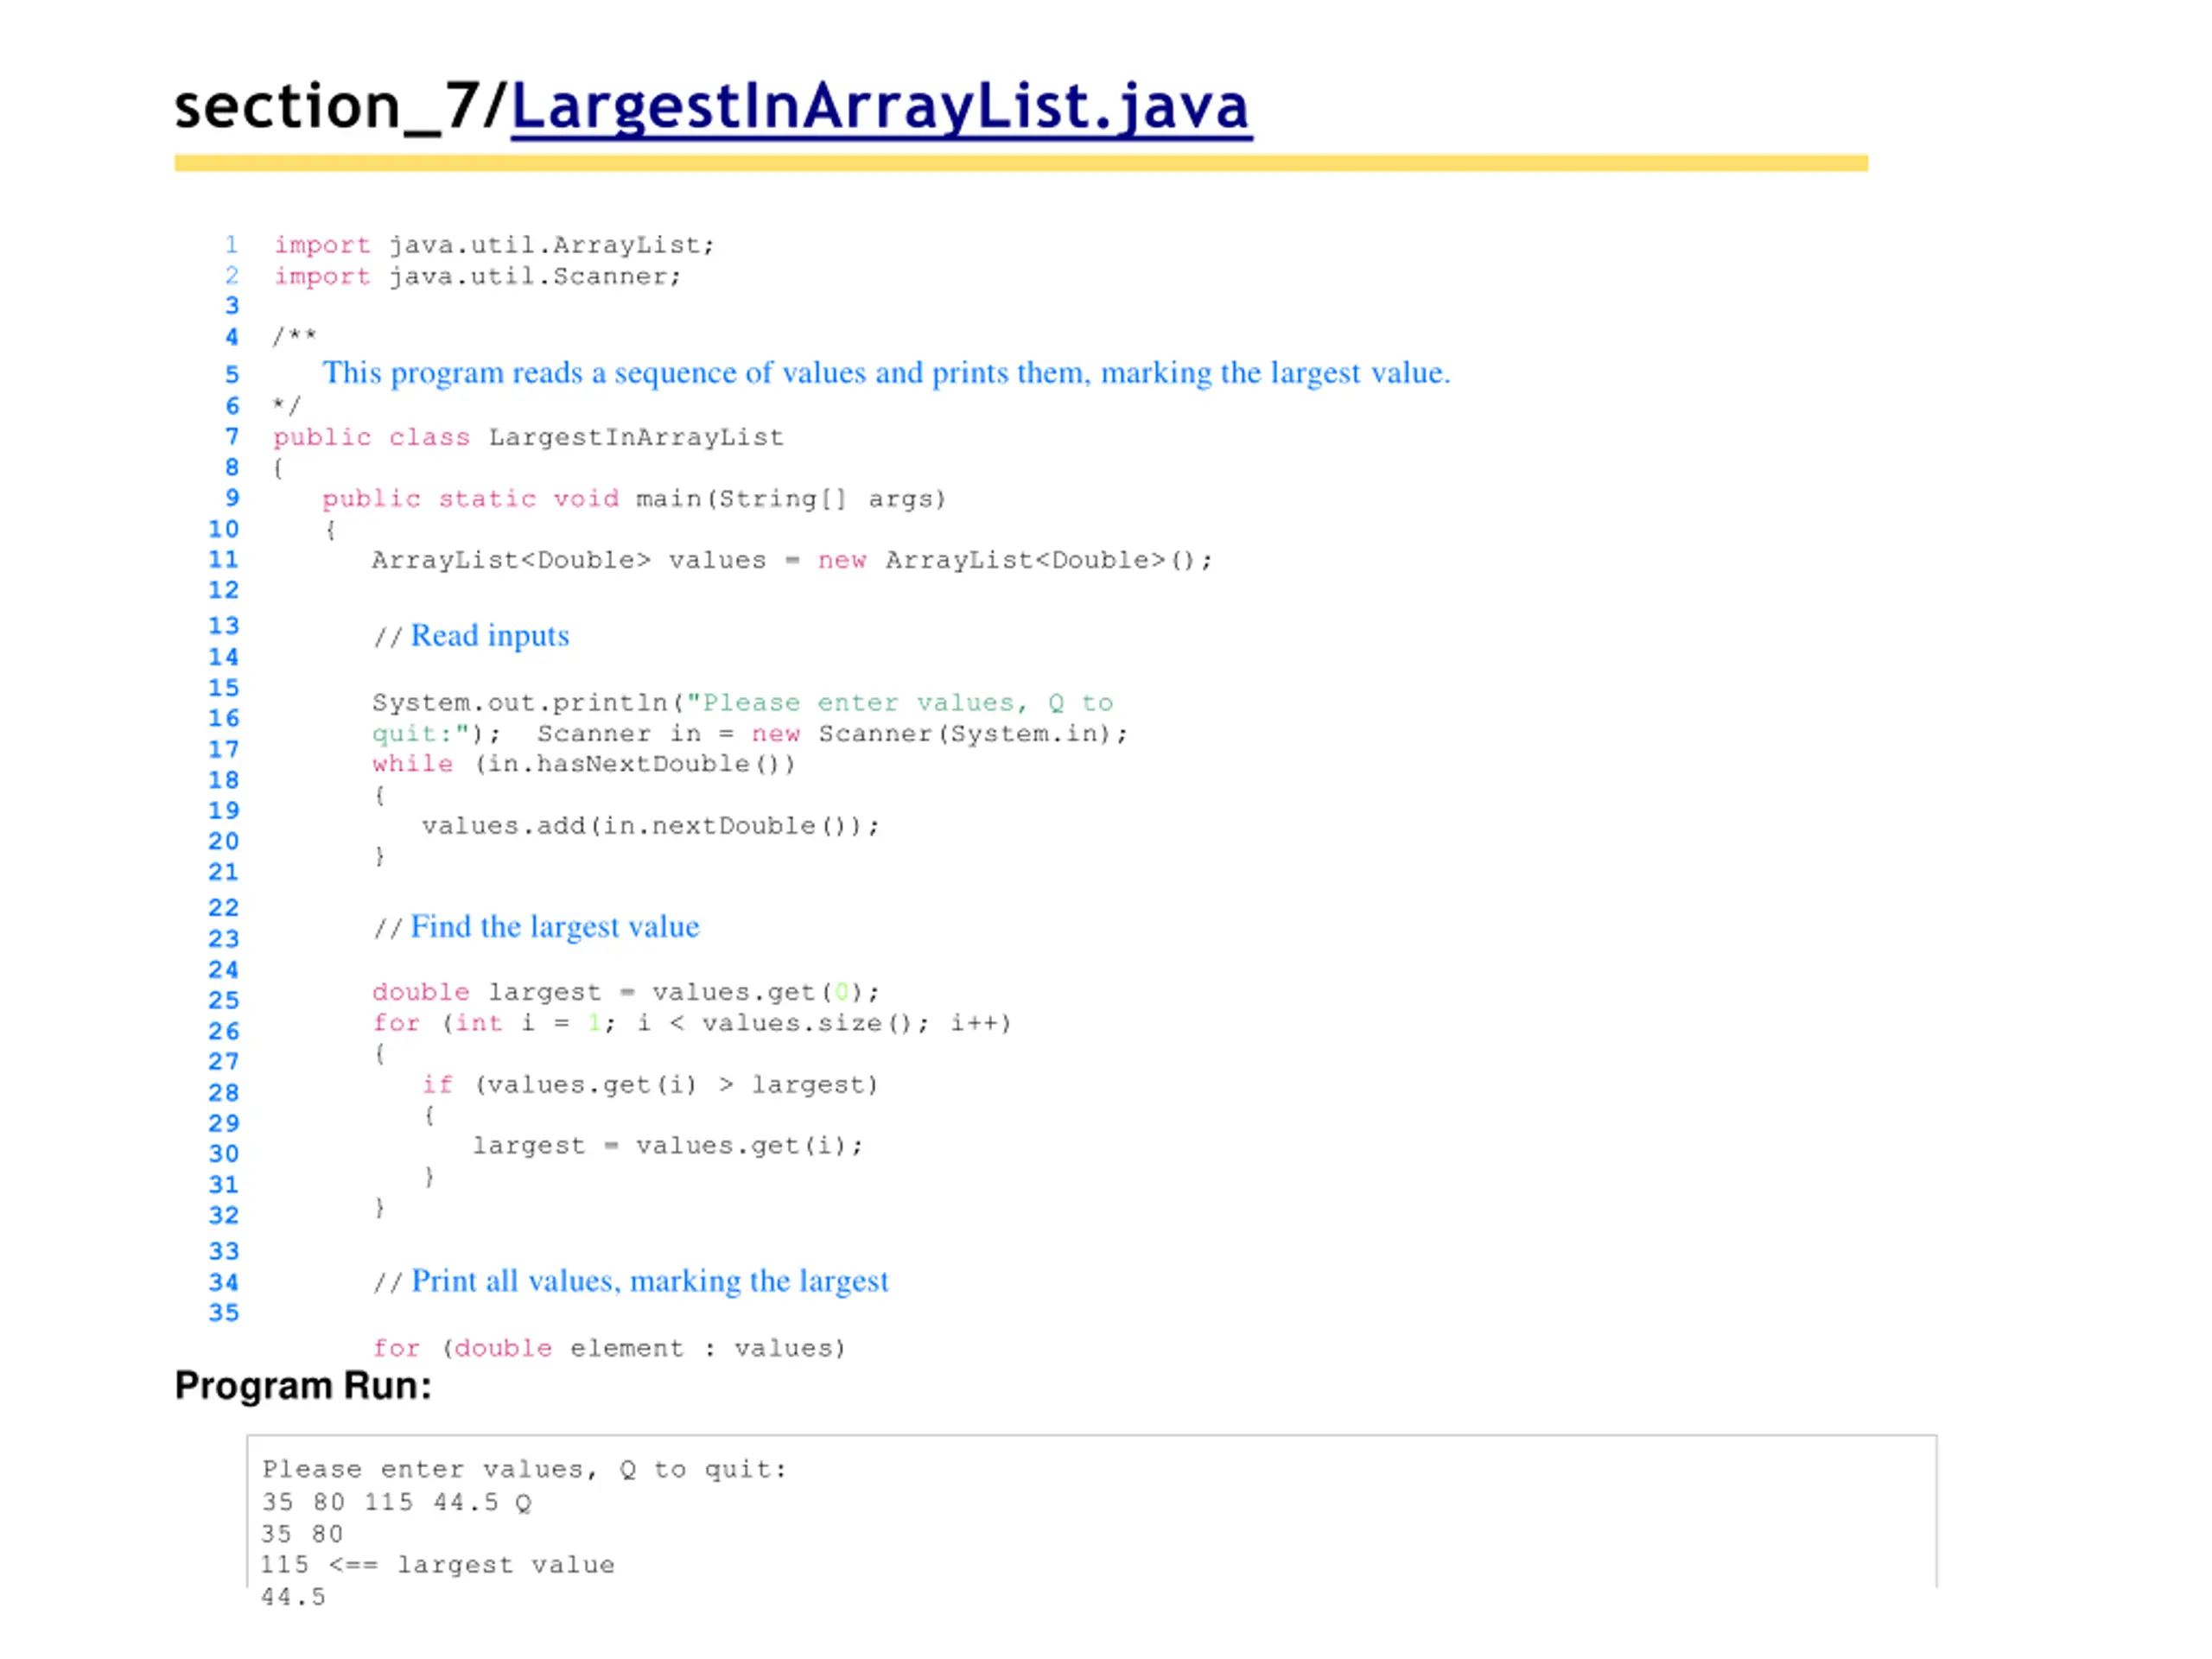Viewport: 2212px width, 1659px height.
Task: Click line number 18
Action: [224, 780]
